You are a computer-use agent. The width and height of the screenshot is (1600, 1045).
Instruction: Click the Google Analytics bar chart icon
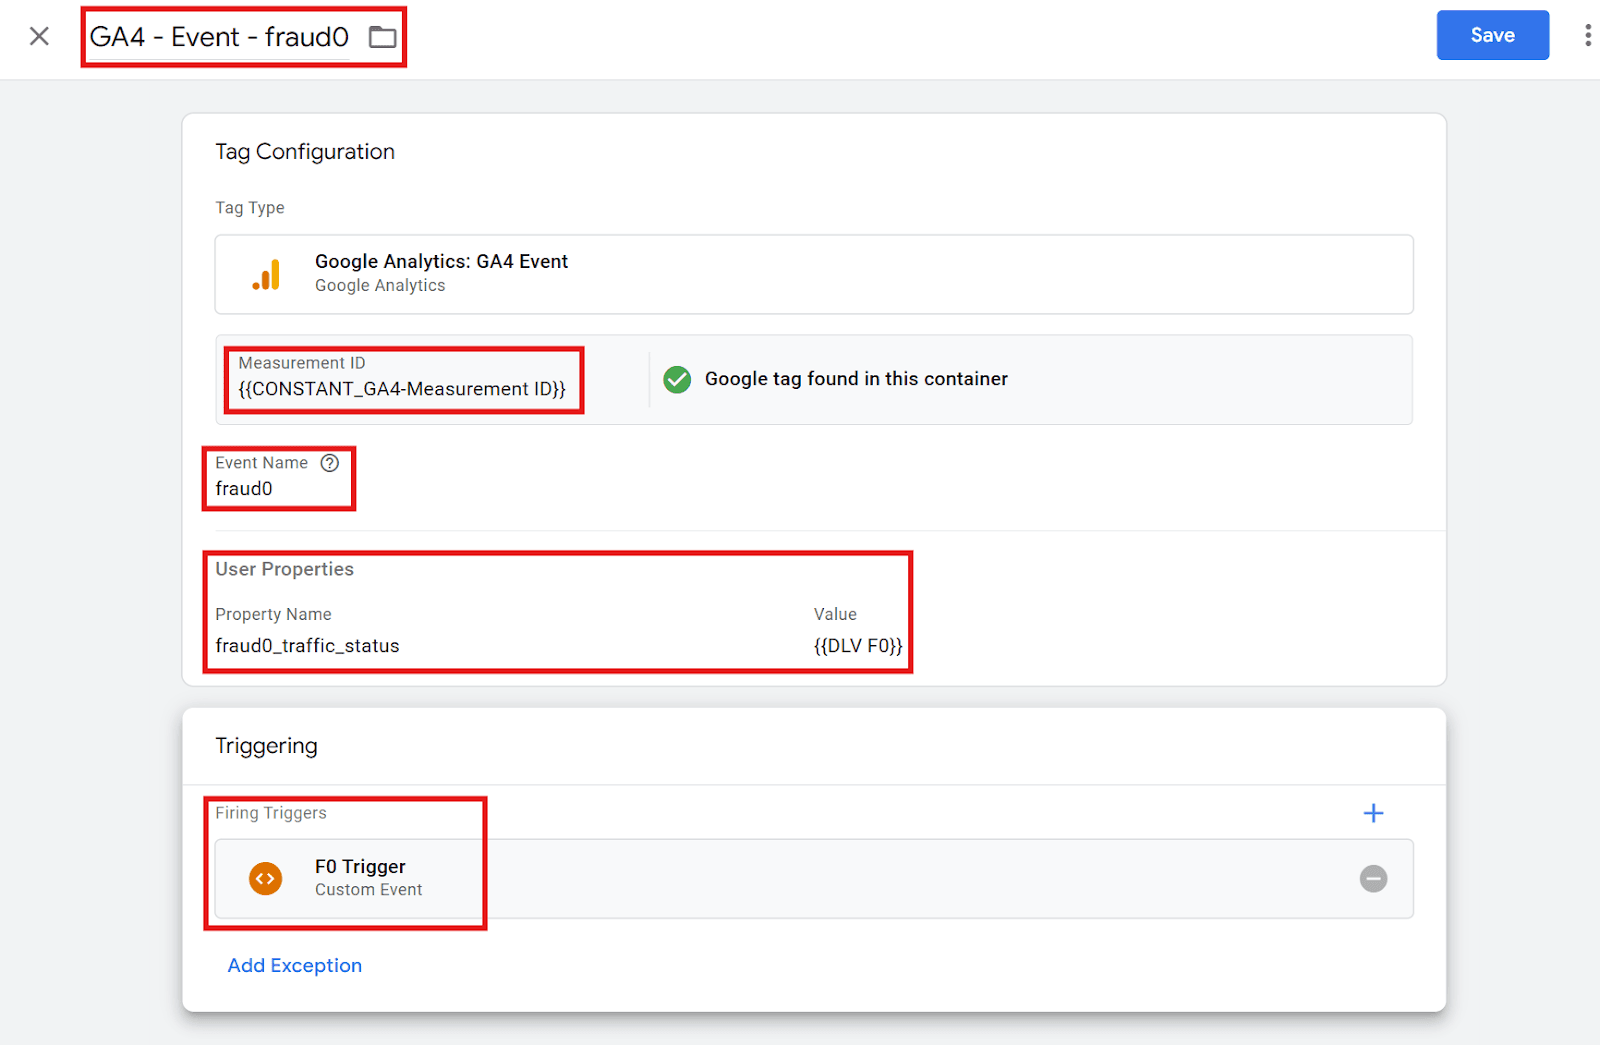coord(266,274)
